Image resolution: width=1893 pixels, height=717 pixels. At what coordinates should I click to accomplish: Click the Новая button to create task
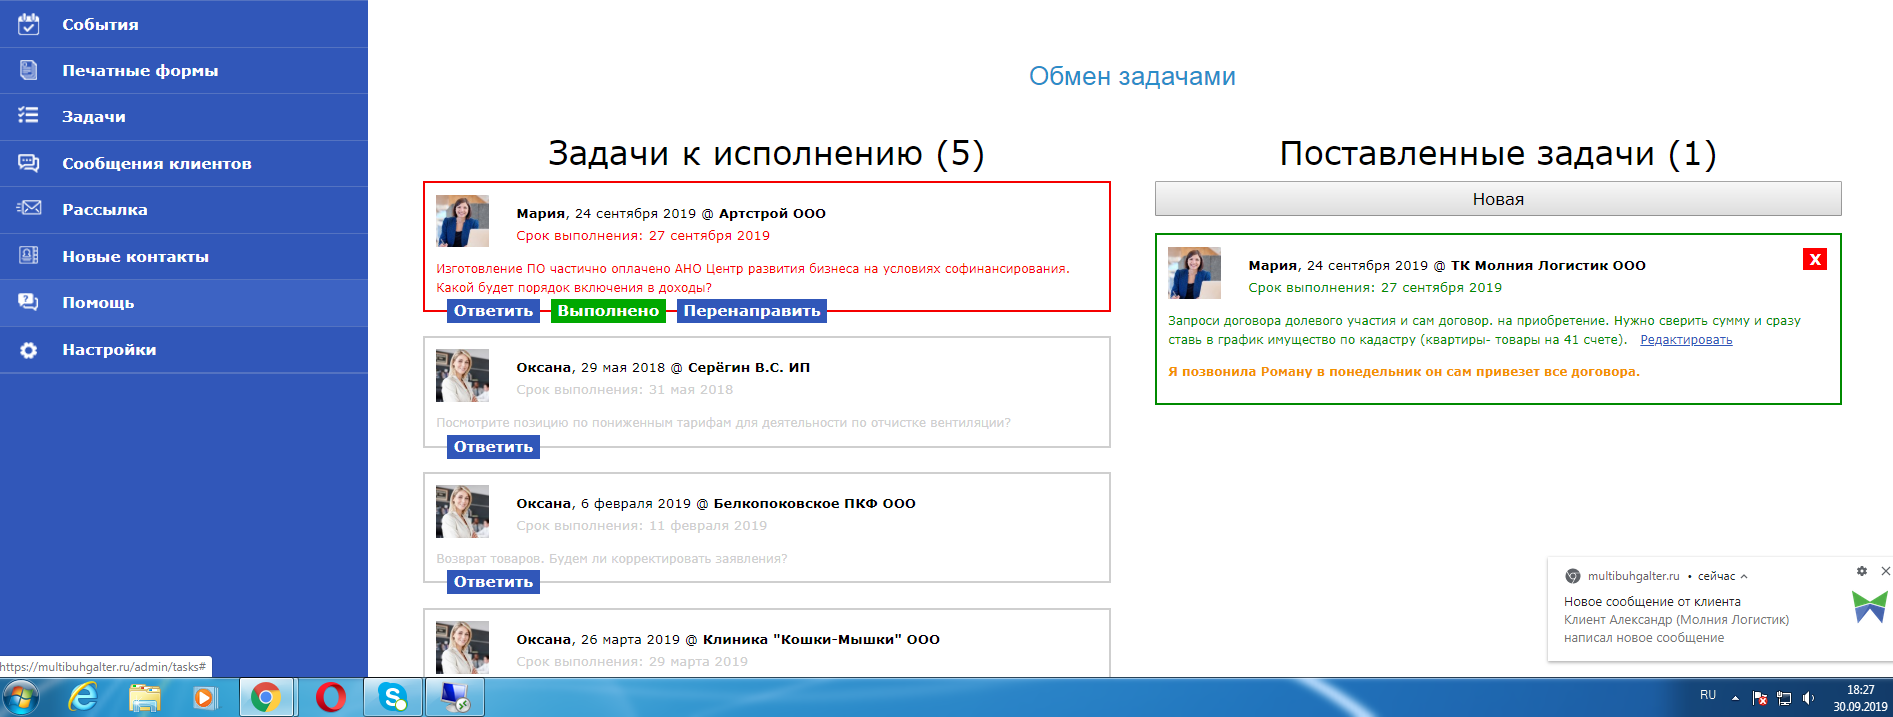[x=1497, y=199]
